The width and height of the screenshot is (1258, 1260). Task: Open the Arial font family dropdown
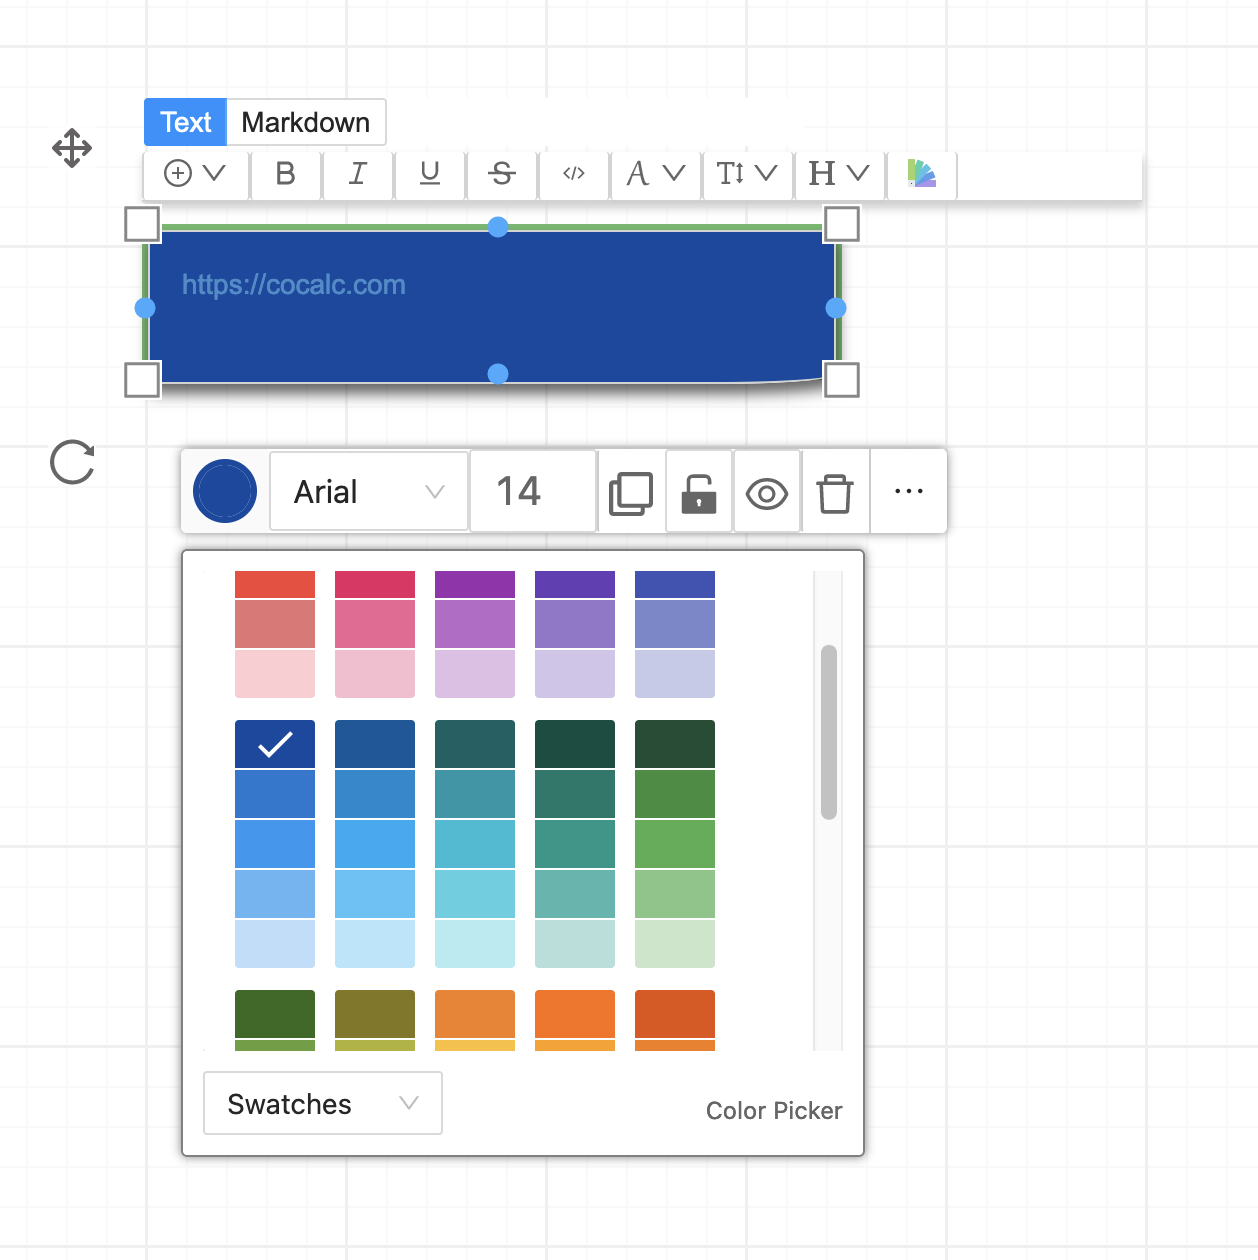(367, 491)
